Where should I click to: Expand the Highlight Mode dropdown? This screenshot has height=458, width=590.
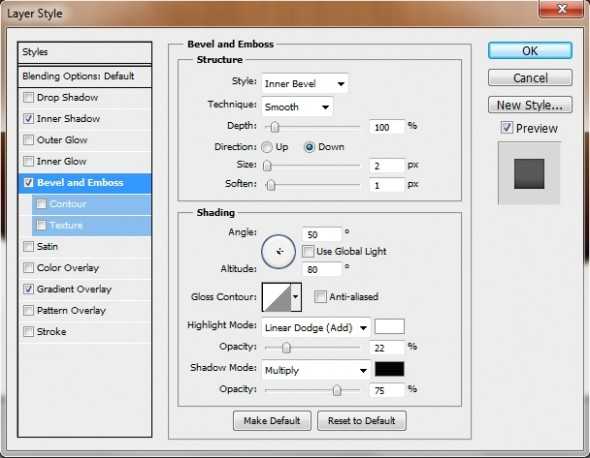[x=316, y=328]
